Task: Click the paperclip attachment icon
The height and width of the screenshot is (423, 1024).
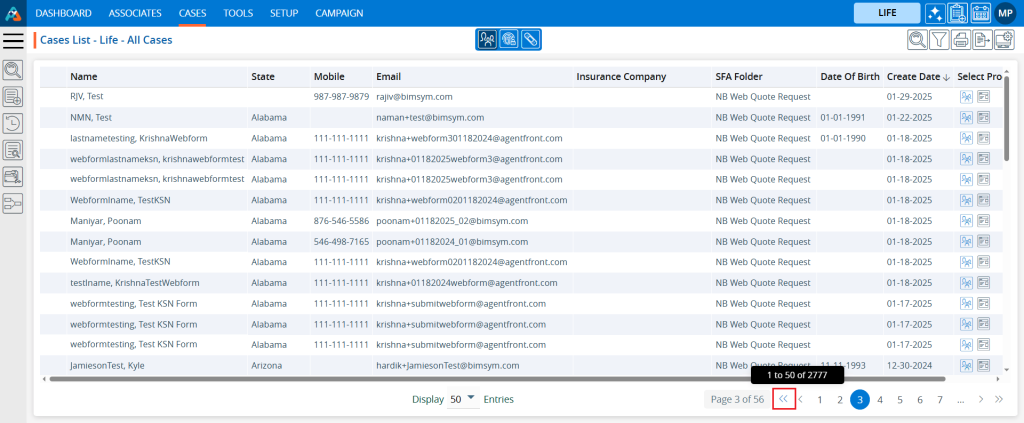Action: point(530,40)
